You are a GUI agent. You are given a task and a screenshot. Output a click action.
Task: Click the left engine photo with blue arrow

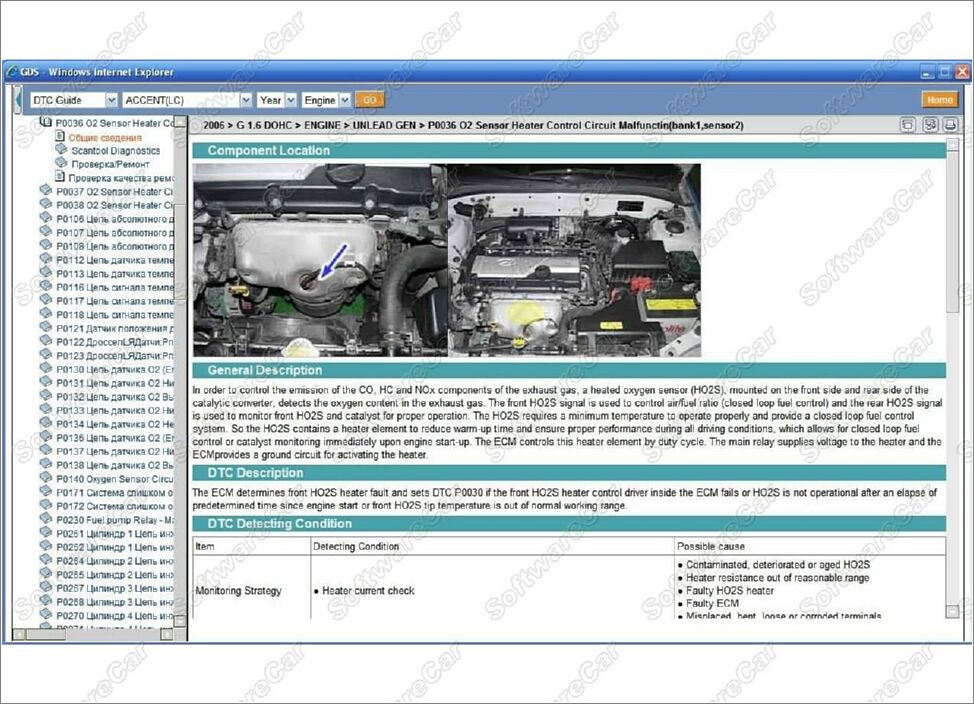[319, 260]
